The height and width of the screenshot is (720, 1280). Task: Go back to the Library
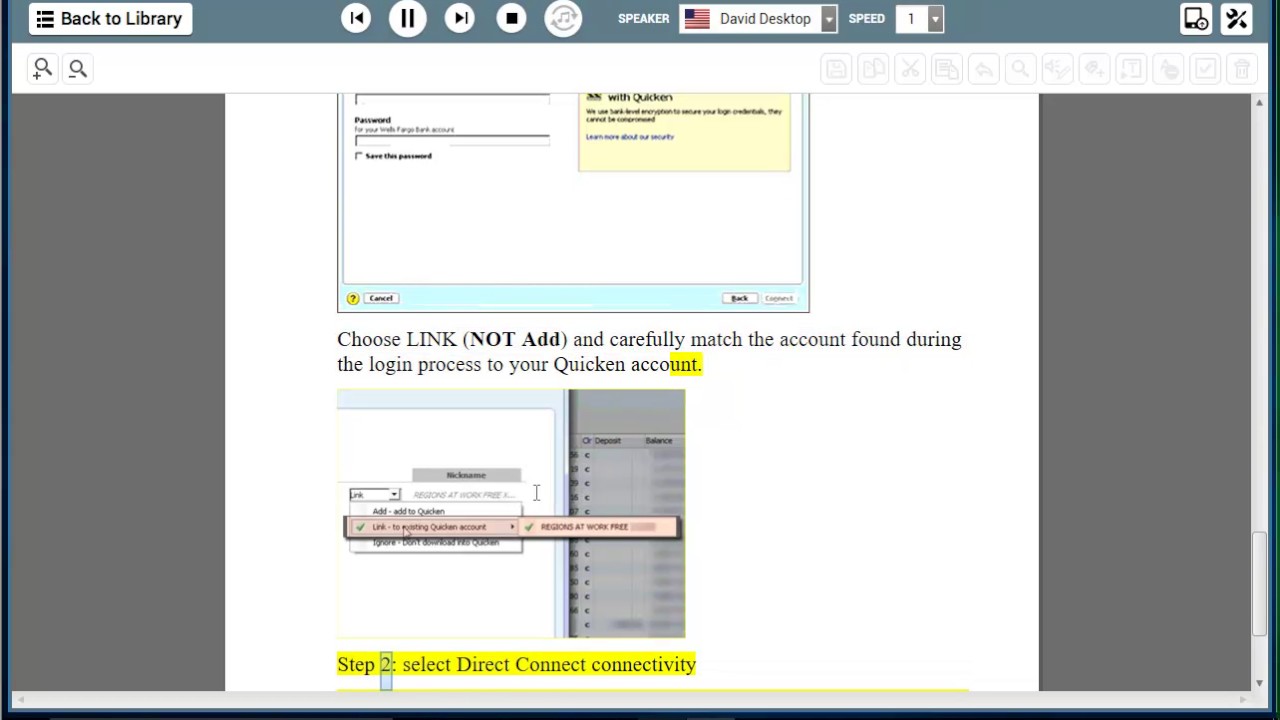[x=110, y=19]
